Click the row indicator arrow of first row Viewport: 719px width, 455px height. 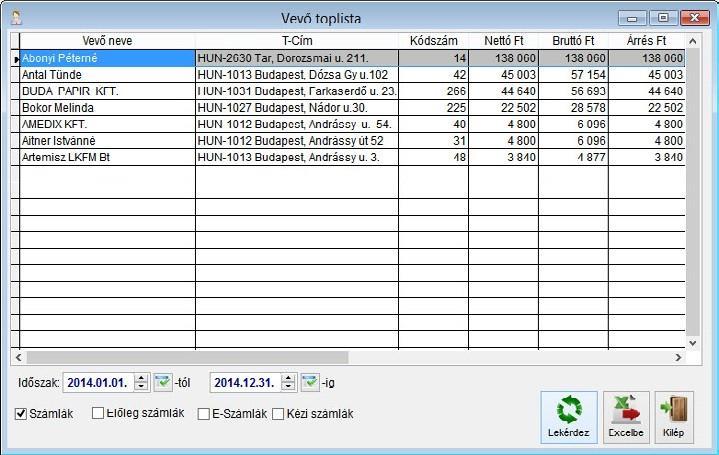[16, 59]
